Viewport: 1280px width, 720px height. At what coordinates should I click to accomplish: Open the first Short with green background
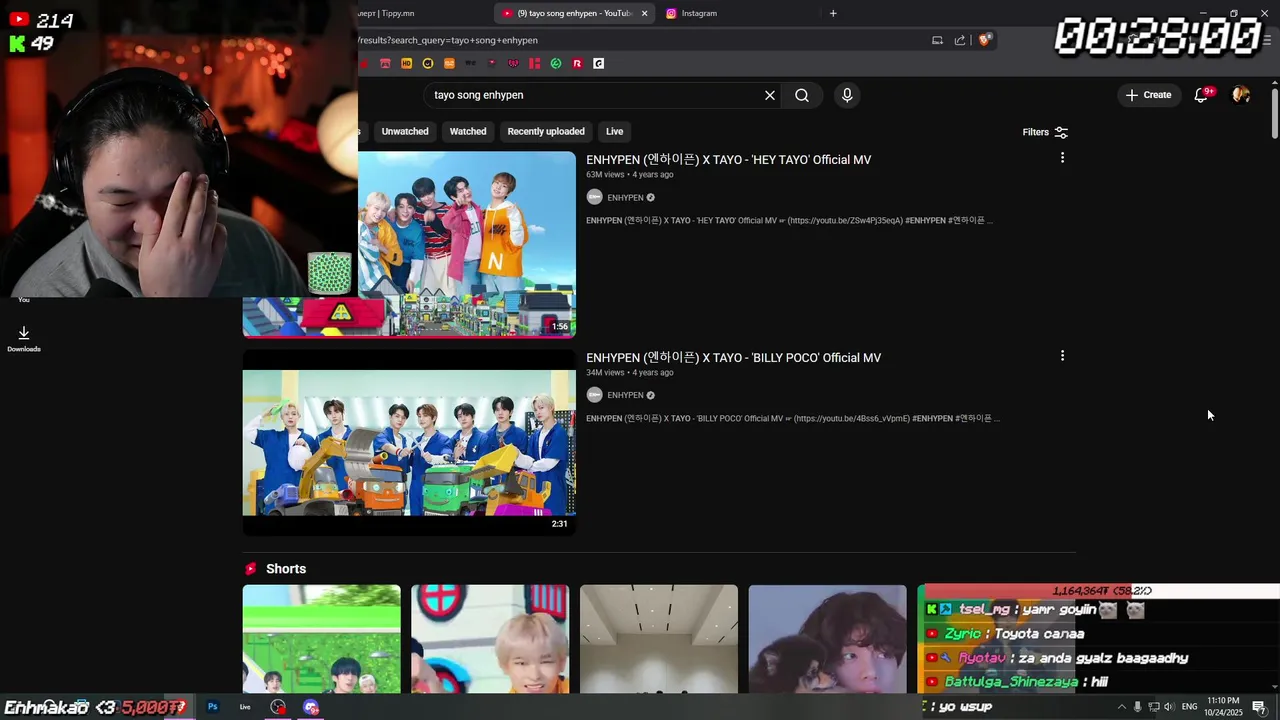[x=321, y=639]
